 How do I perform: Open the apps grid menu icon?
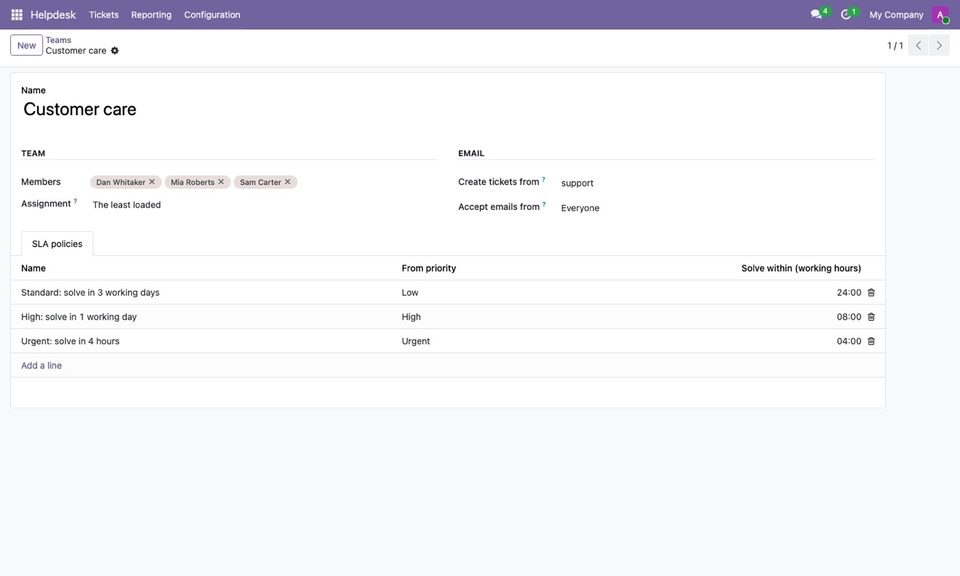17,14
